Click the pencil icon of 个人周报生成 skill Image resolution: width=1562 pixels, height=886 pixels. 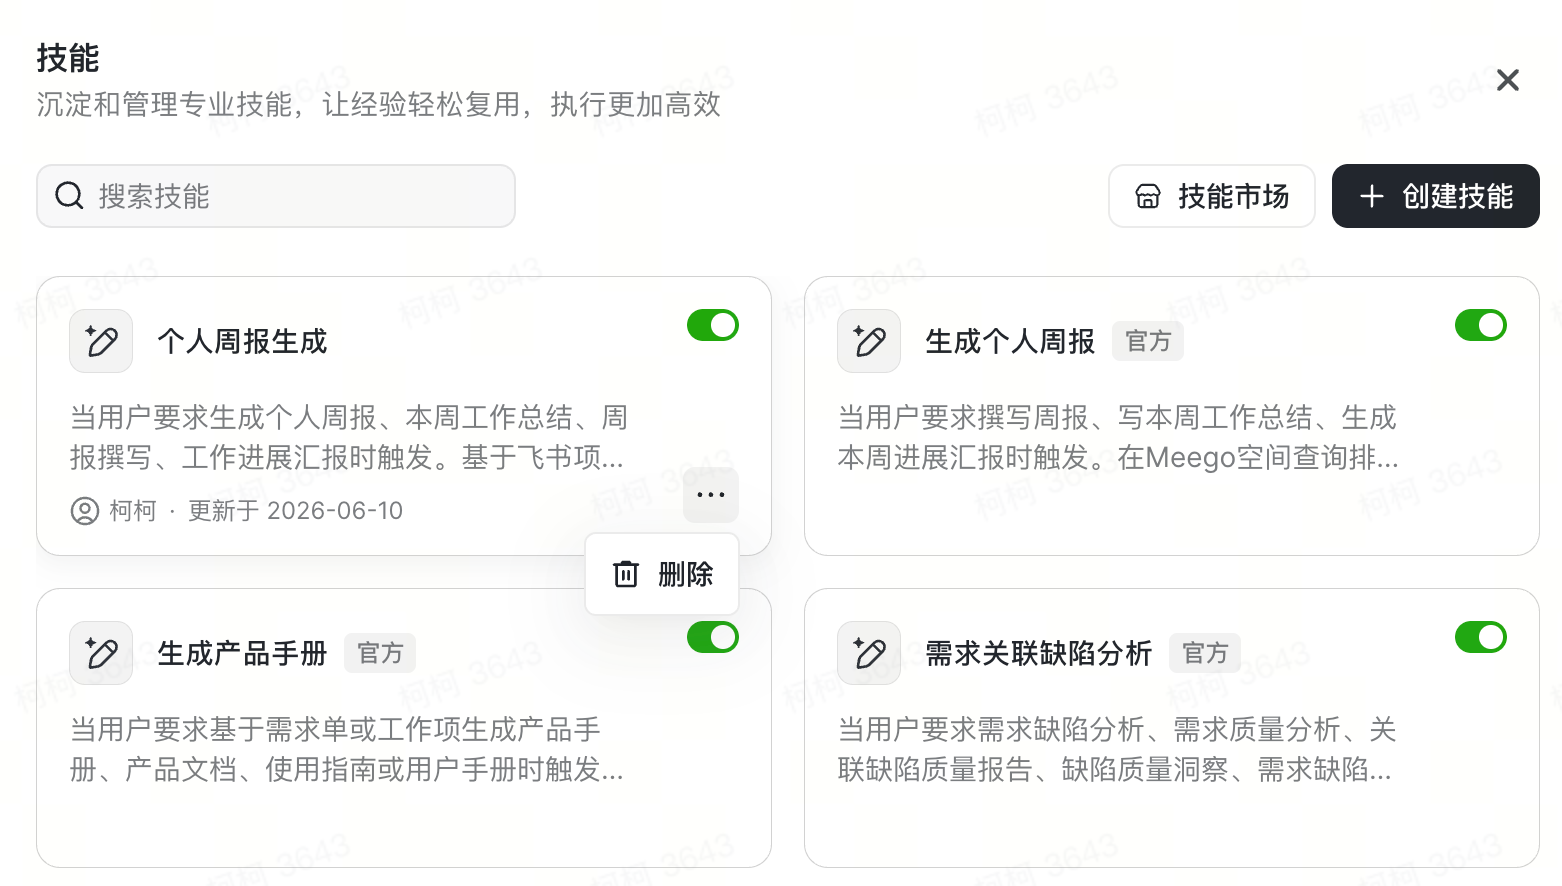[101, 341]
